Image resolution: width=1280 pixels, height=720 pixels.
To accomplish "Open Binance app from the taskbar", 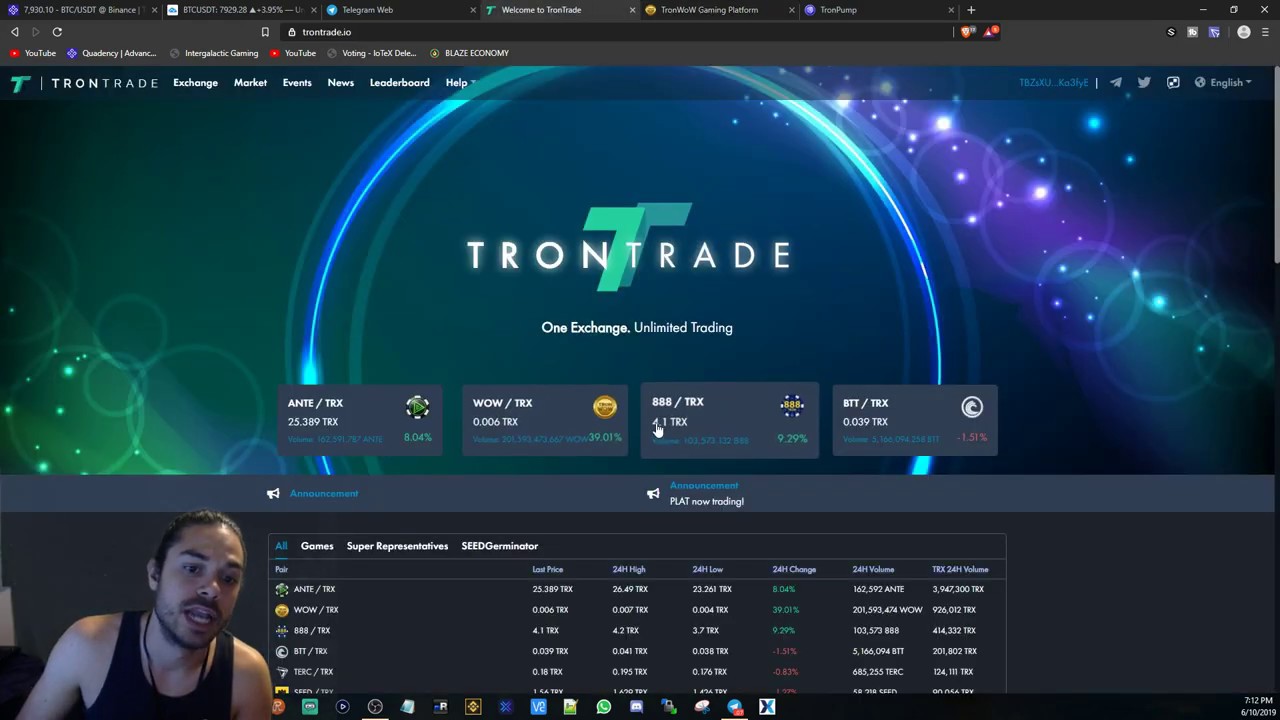I will point(473,707).
